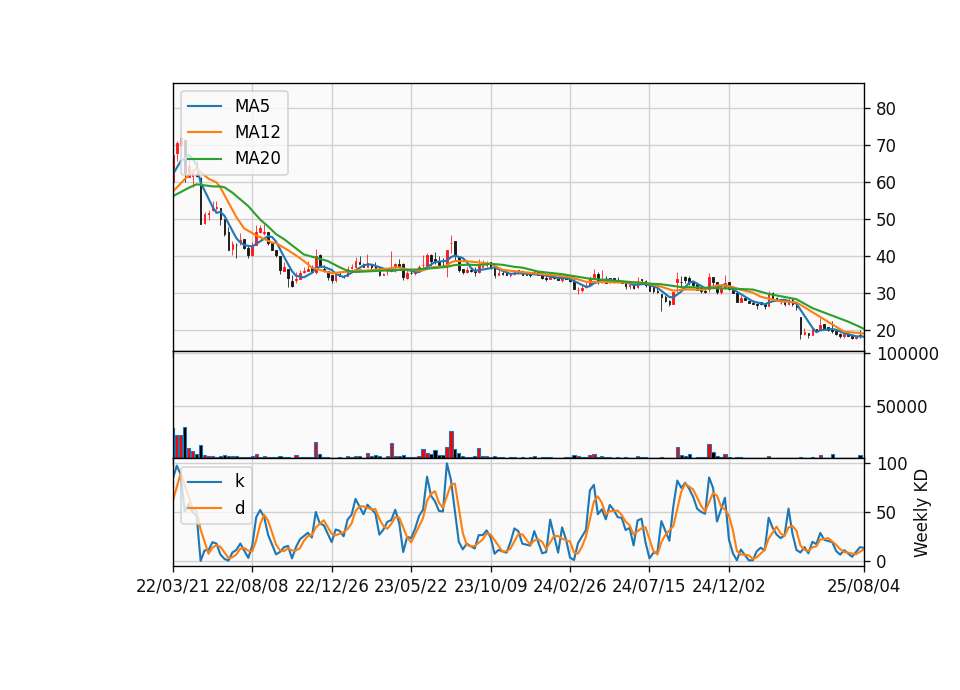Viewport: 960px width, 690px height.
Task: Click the Weekly KD axis title
Action: point(921,513)
